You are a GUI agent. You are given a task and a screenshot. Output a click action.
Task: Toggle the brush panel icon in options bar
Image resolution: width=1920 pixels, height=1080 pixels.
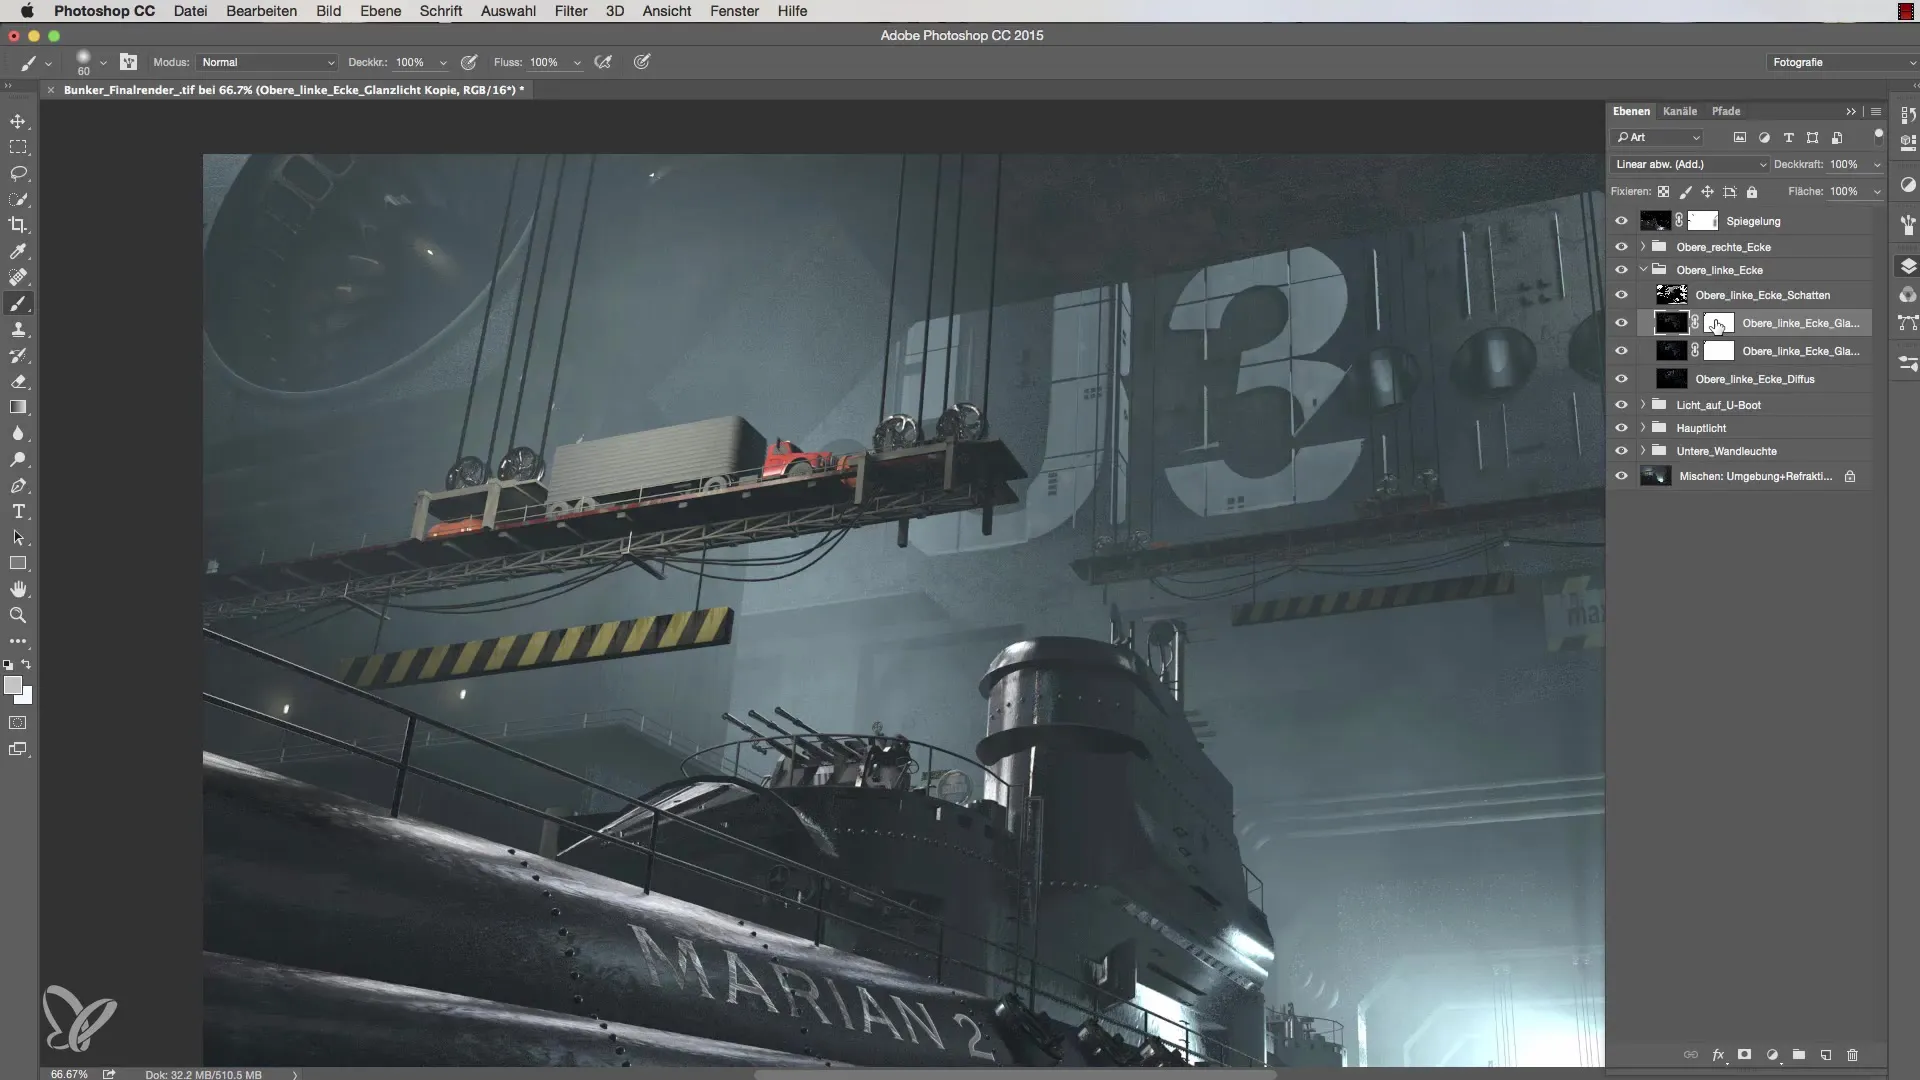(128, 62)
